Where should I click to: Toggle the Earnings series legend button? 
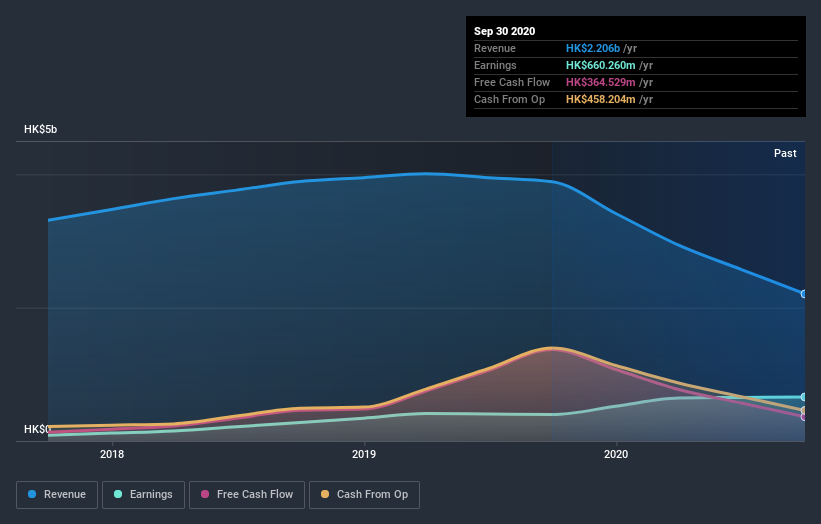143,495
